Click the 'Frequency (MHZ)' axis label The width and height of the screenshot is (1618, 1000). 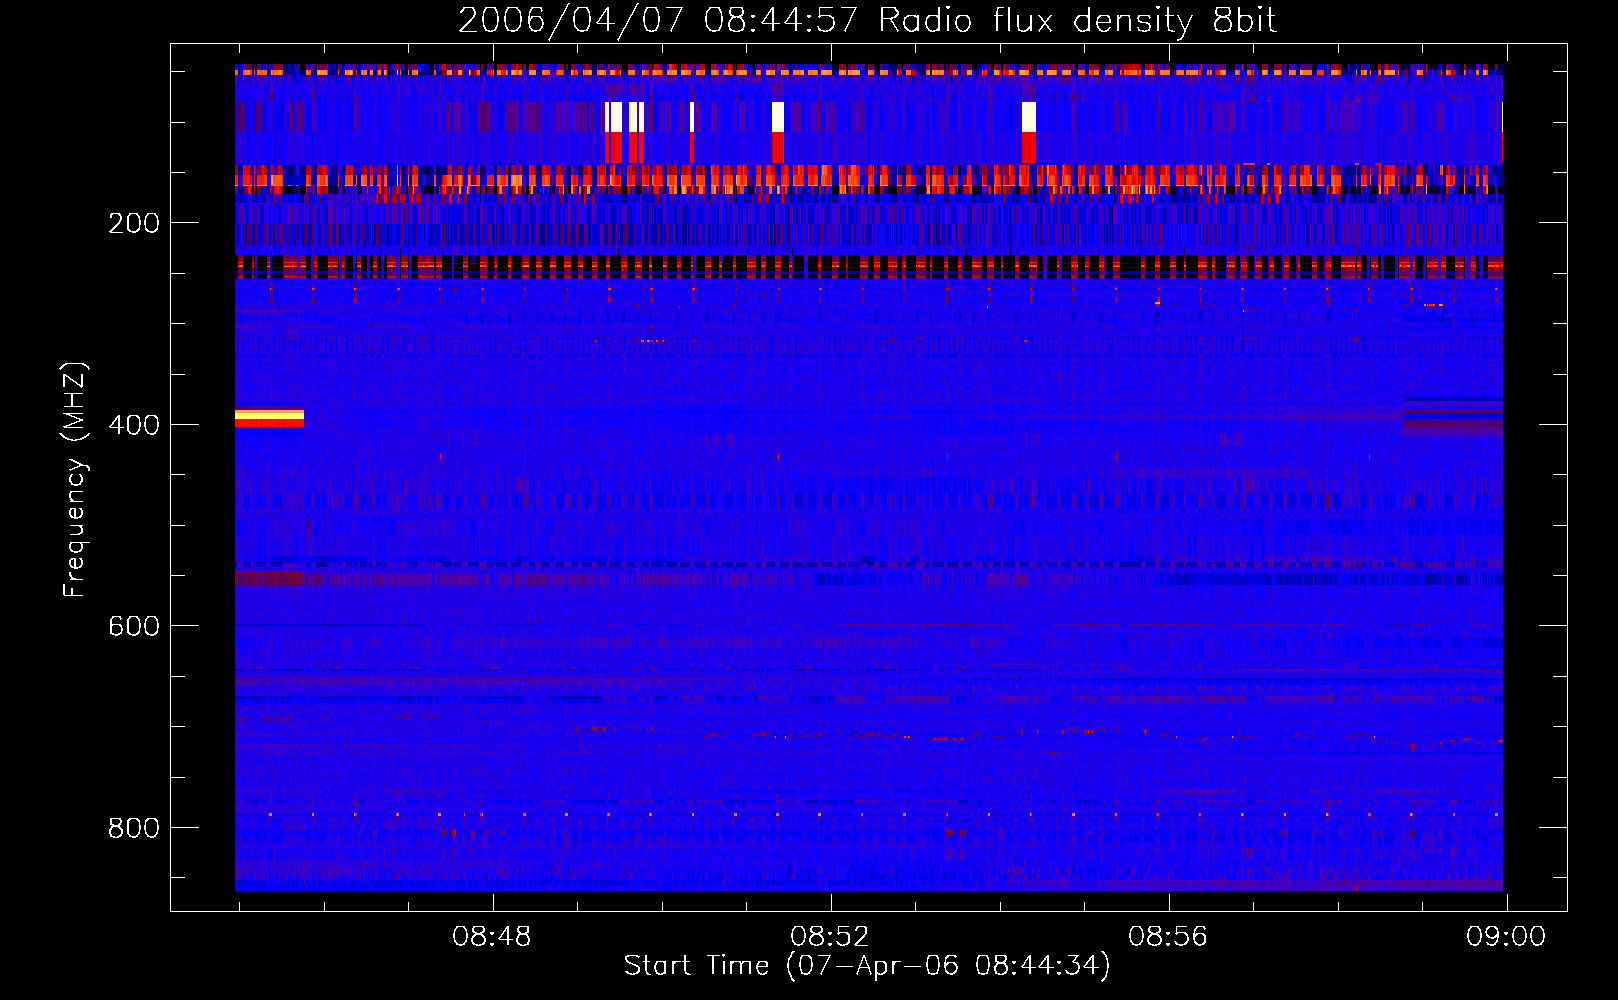coord(75,480)
